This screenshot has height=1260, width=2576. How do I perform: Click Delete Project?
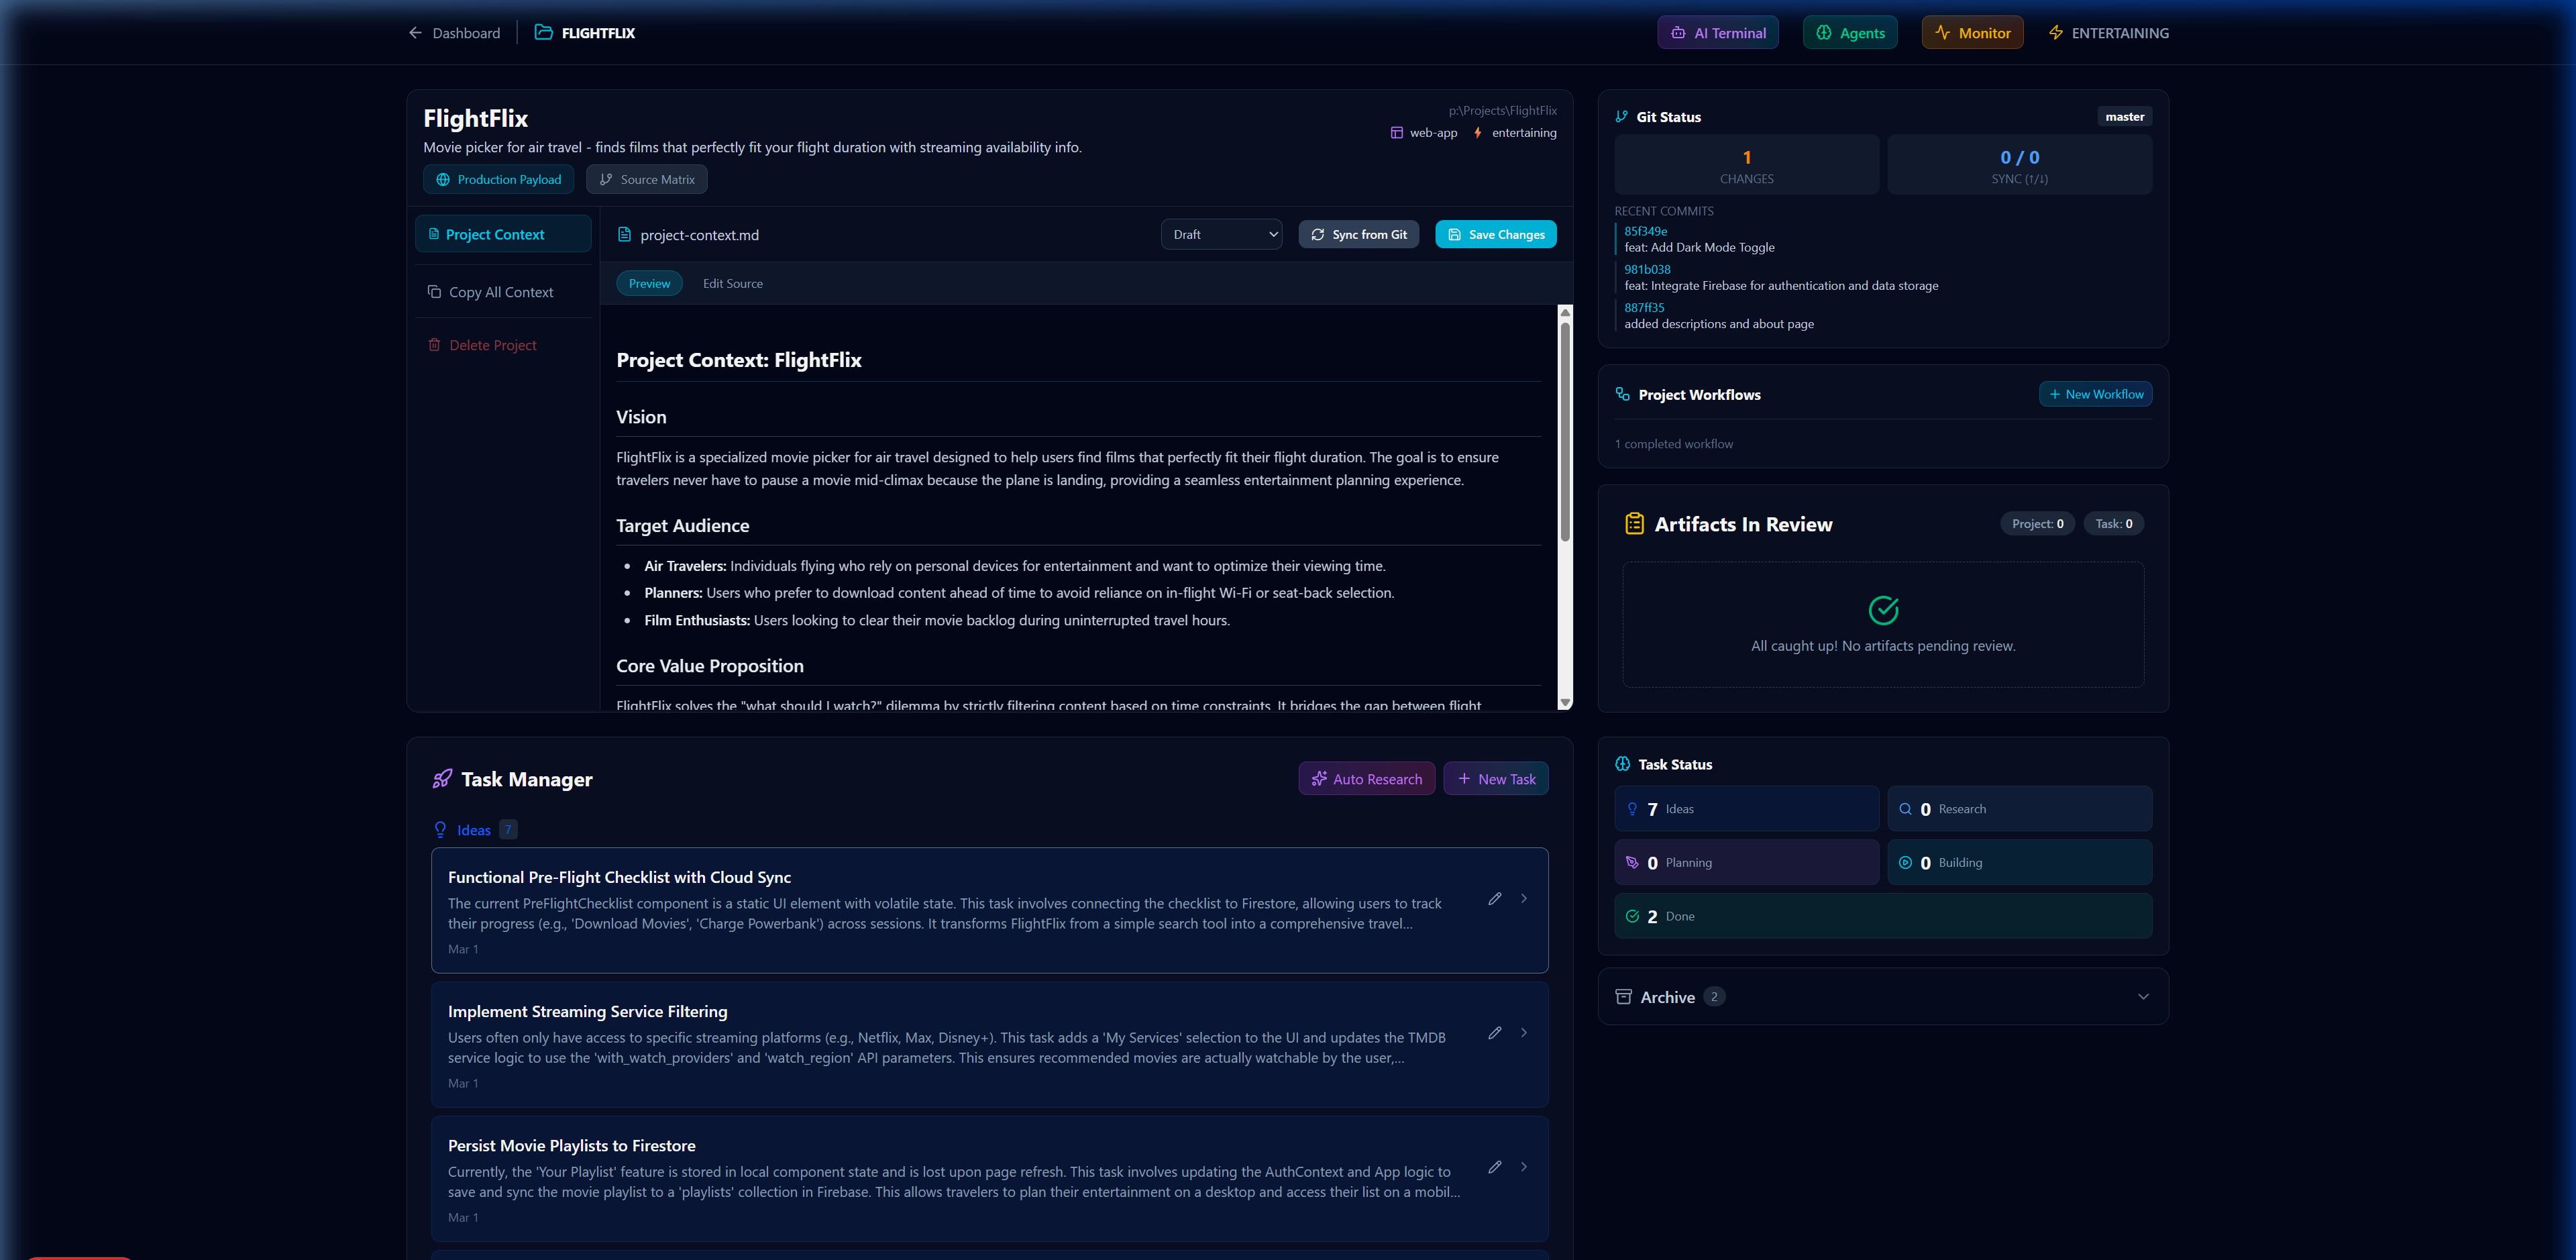click(482, 345)
